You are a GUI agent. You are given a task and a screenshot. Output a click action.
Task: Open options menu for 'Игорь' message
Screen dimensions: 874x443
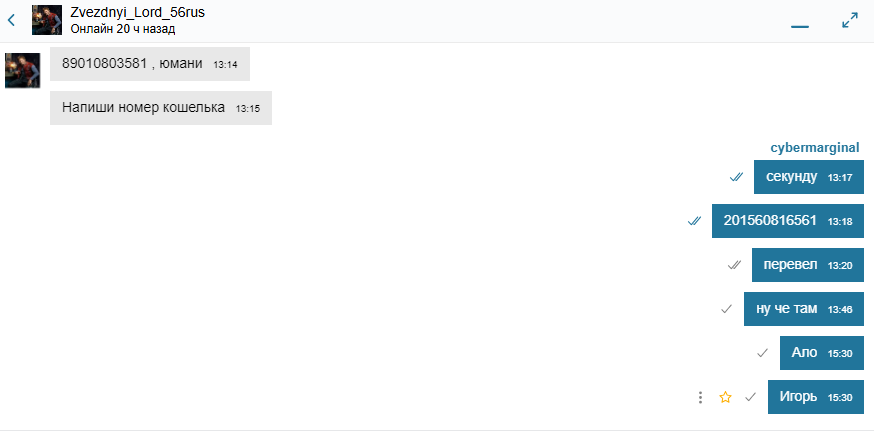pos(700,397)
